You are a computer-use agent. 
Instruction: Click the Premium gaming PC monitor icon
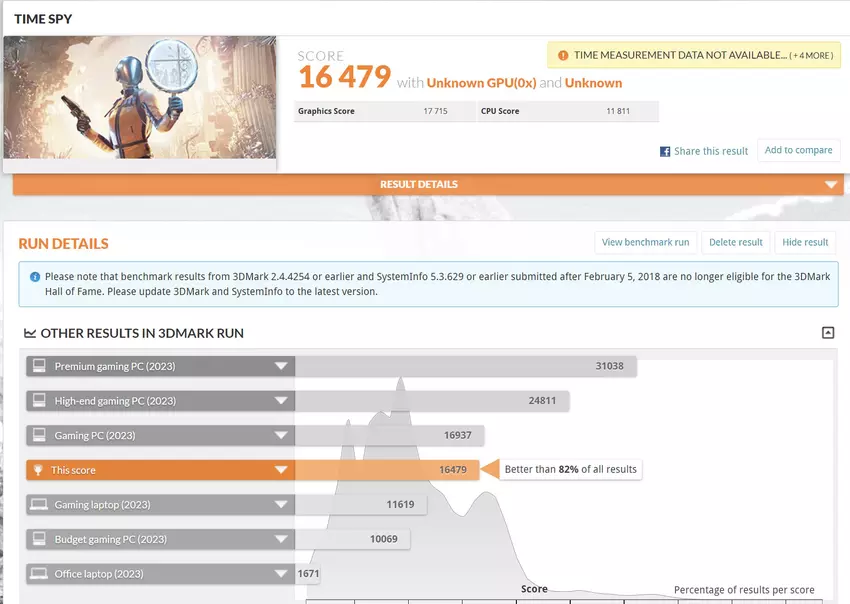coord(39,366)
